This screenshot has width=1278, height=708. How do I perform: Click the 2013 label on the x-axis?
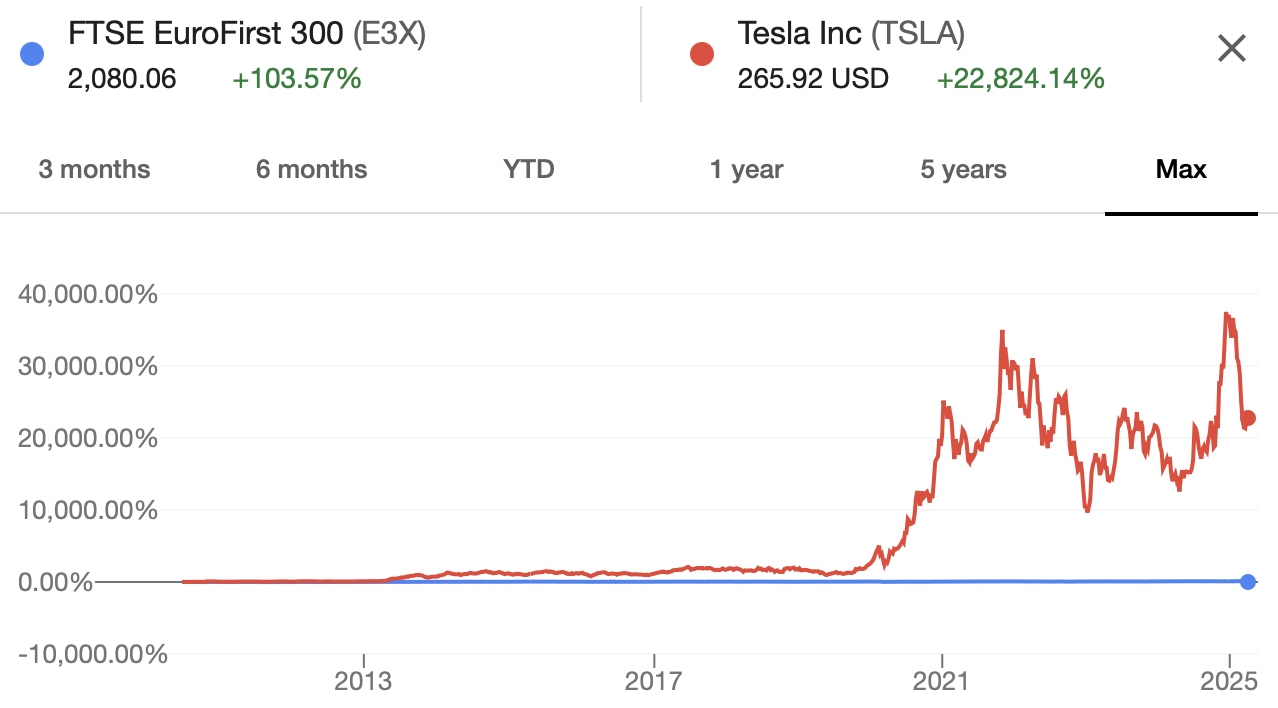364,682
